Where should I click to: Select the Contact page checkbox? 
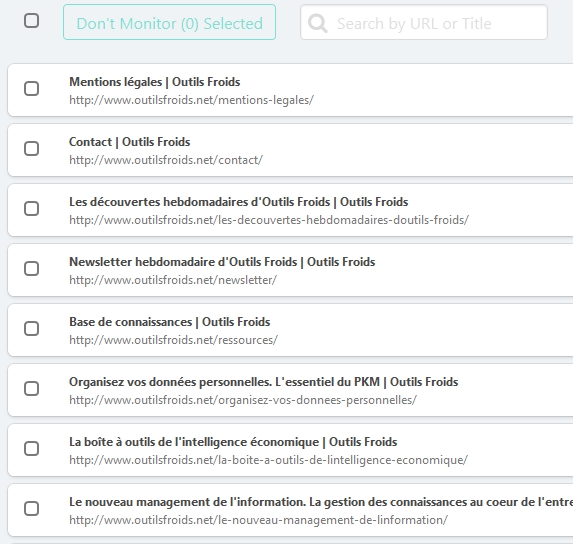click(x=31, y=148)
